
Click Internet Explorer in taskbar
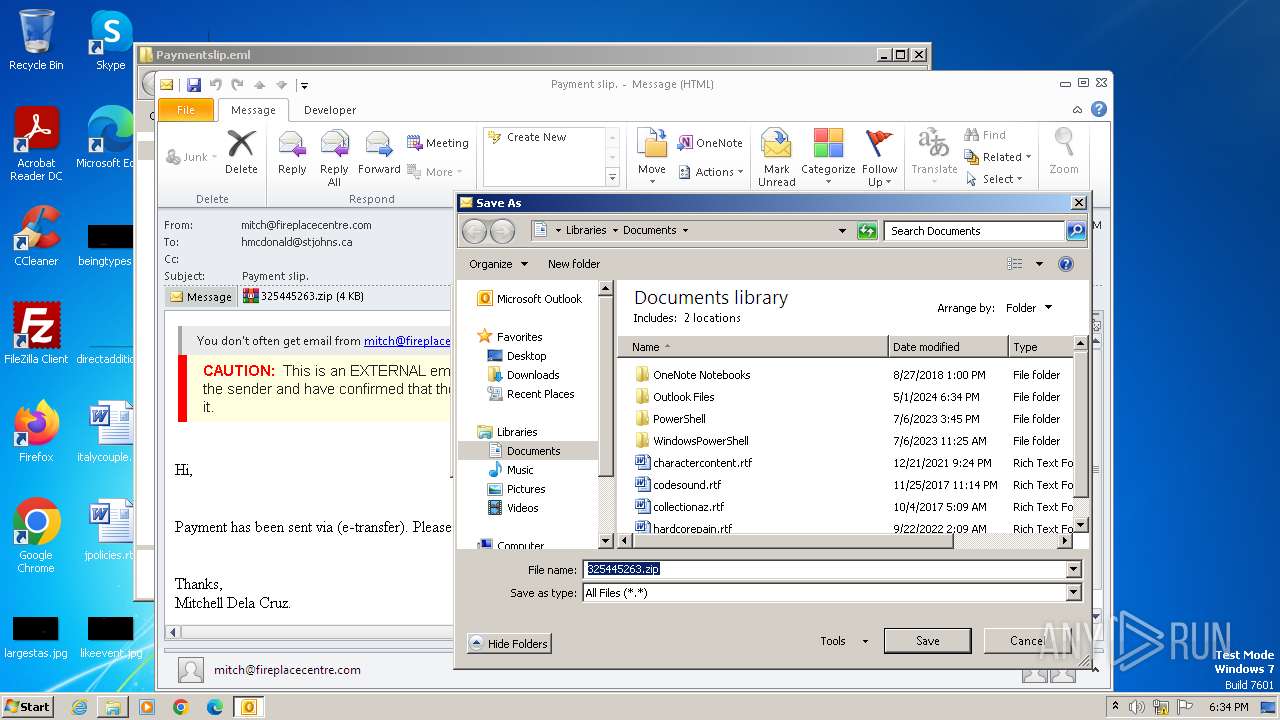pos(80,707)
